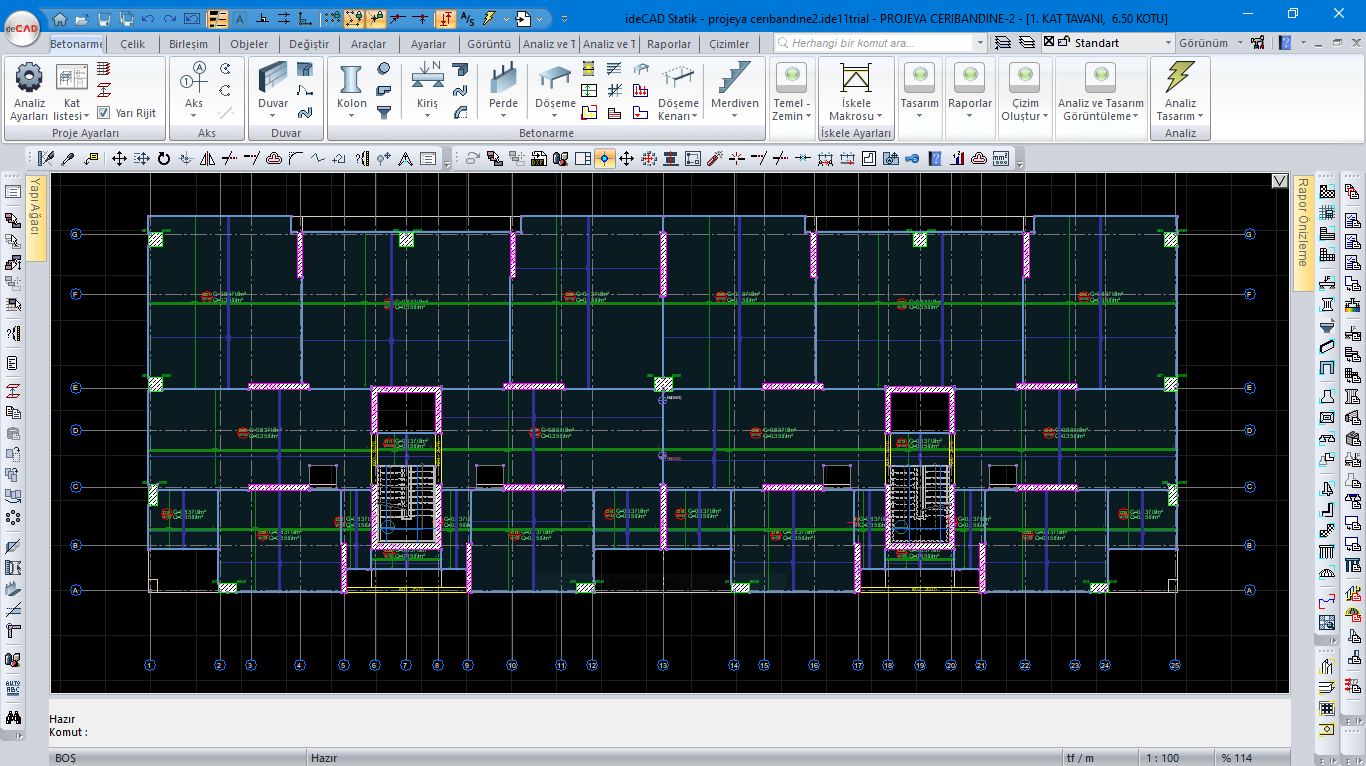Click the Kolon column tool icon
This screenshot has width=1366, height=766.
coord(351,78)
